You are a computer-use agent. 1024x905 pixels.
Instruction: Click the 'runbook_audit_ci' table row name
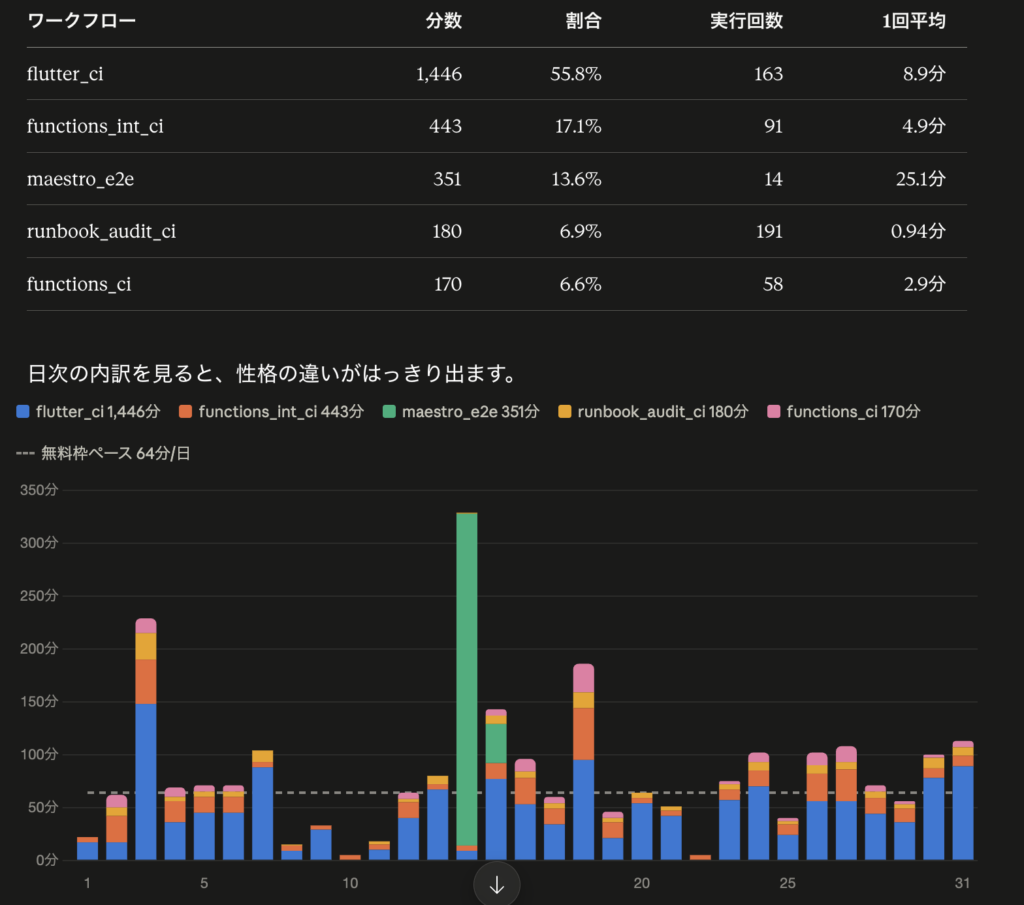[x=101, y=231]
